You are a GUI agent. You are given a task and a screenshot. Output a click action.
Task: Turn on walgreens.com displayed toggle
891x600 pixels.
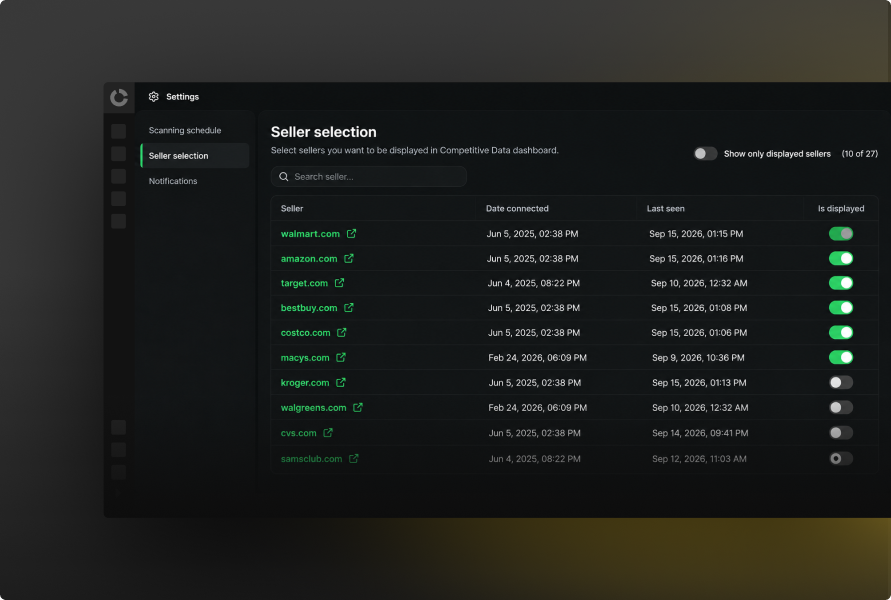point(841,407)
